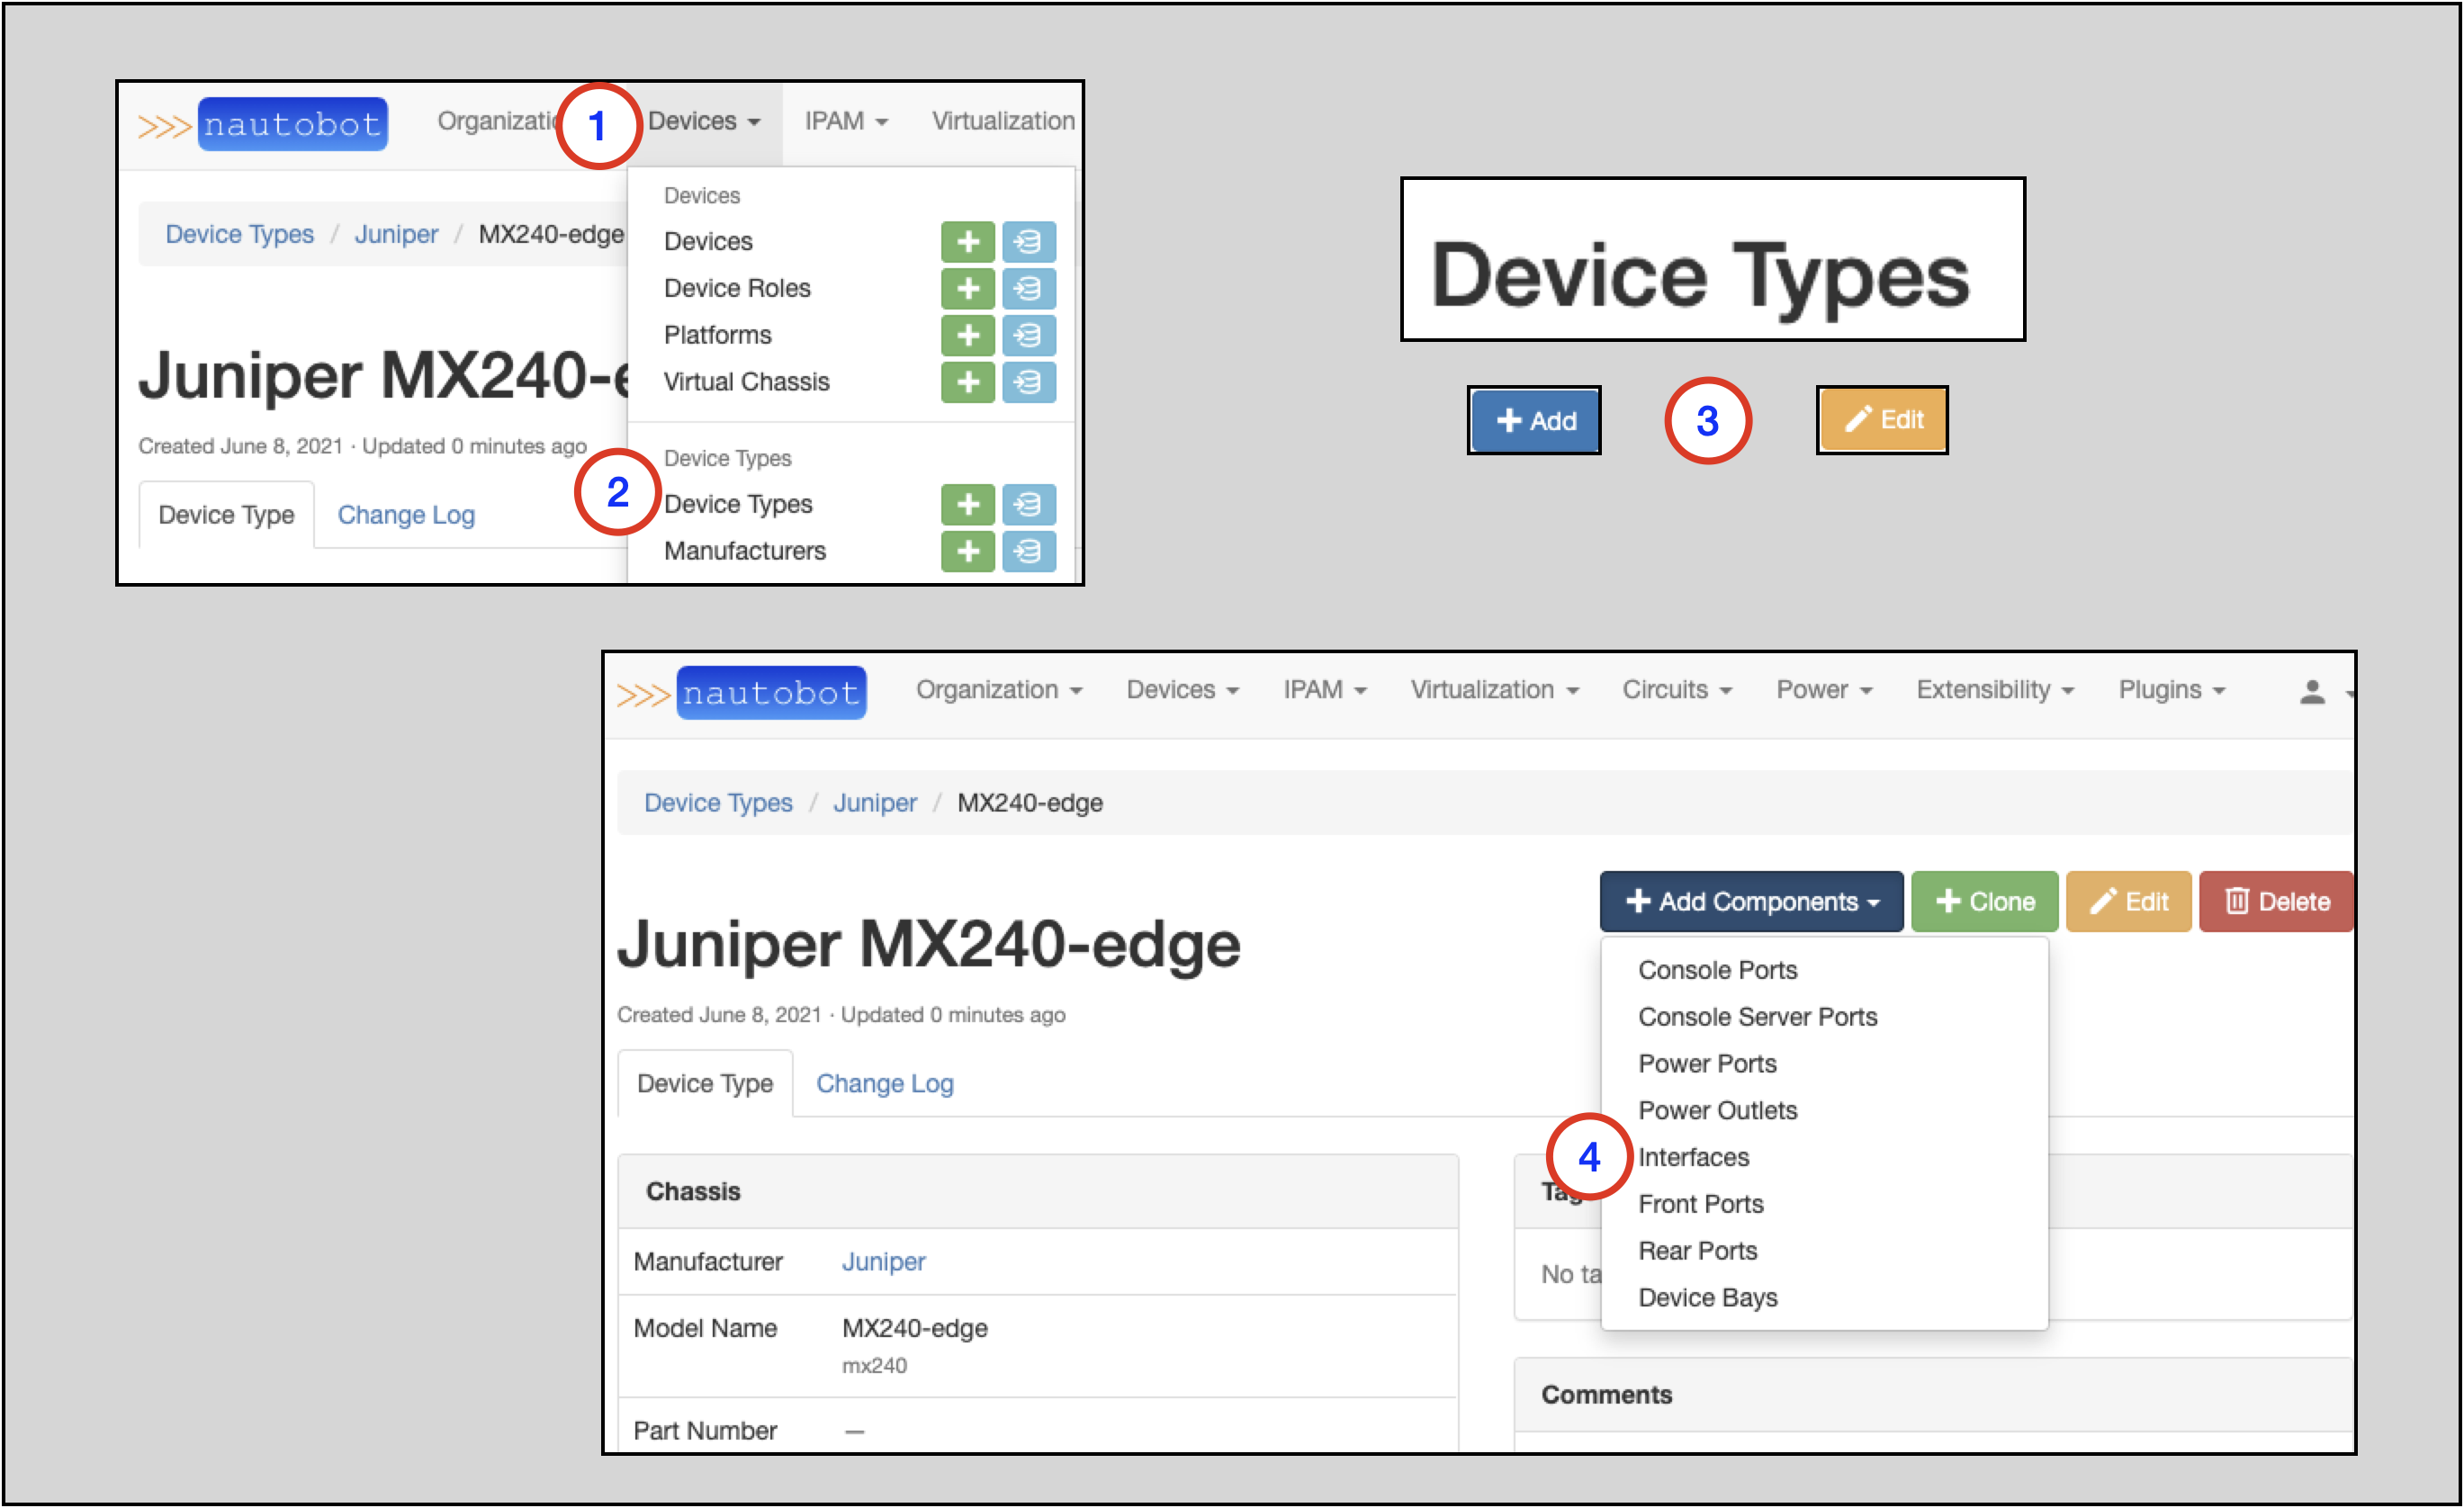Click the green plus icon next to Devices
This screenshot has width=2464, height=1508.
click(967, 241)
